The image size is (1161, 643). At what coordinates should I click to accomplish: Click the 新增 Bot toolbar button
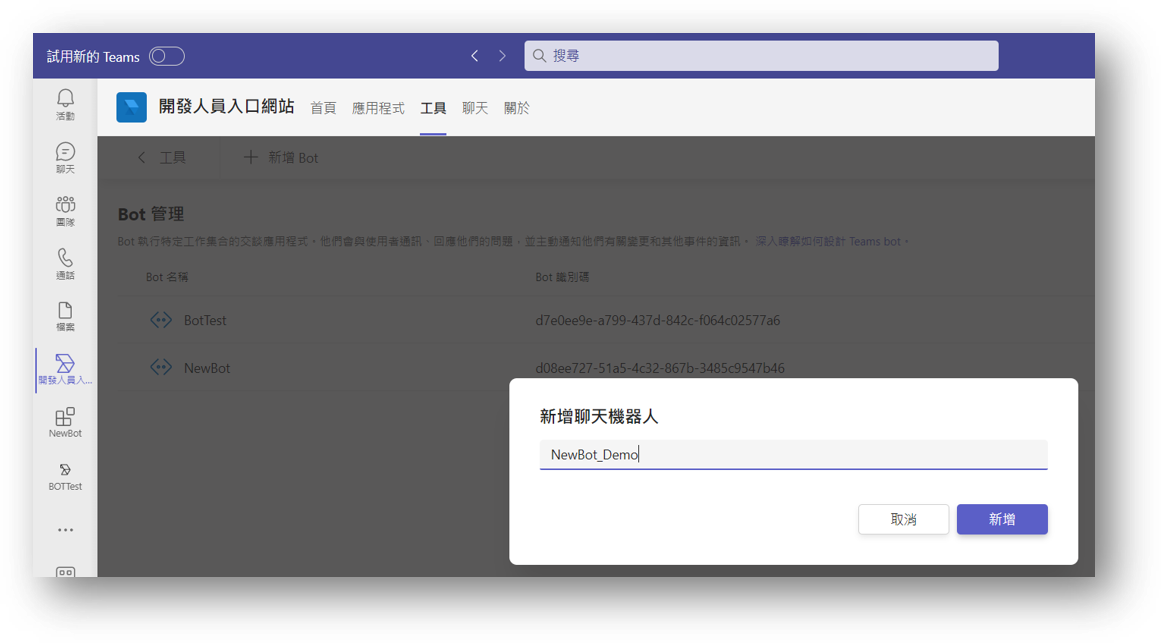281,158
